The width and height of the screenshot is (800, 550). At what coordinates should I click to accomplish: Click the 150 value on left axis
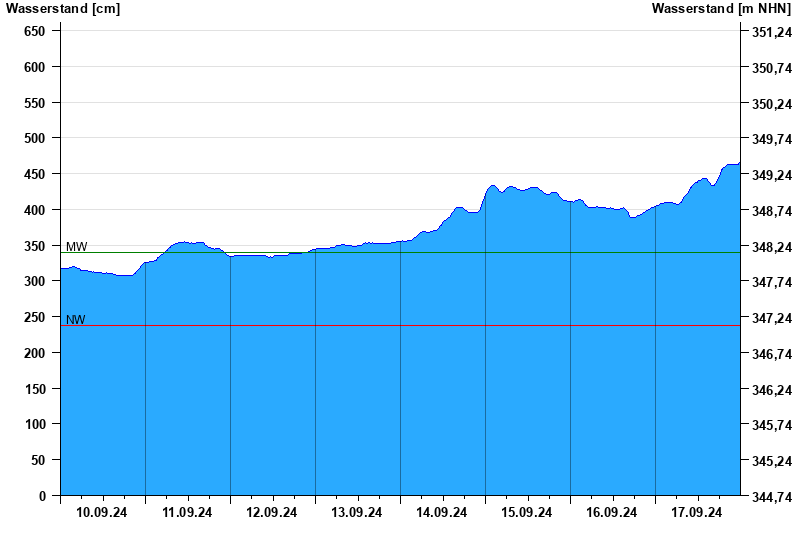tap(35, 389)
